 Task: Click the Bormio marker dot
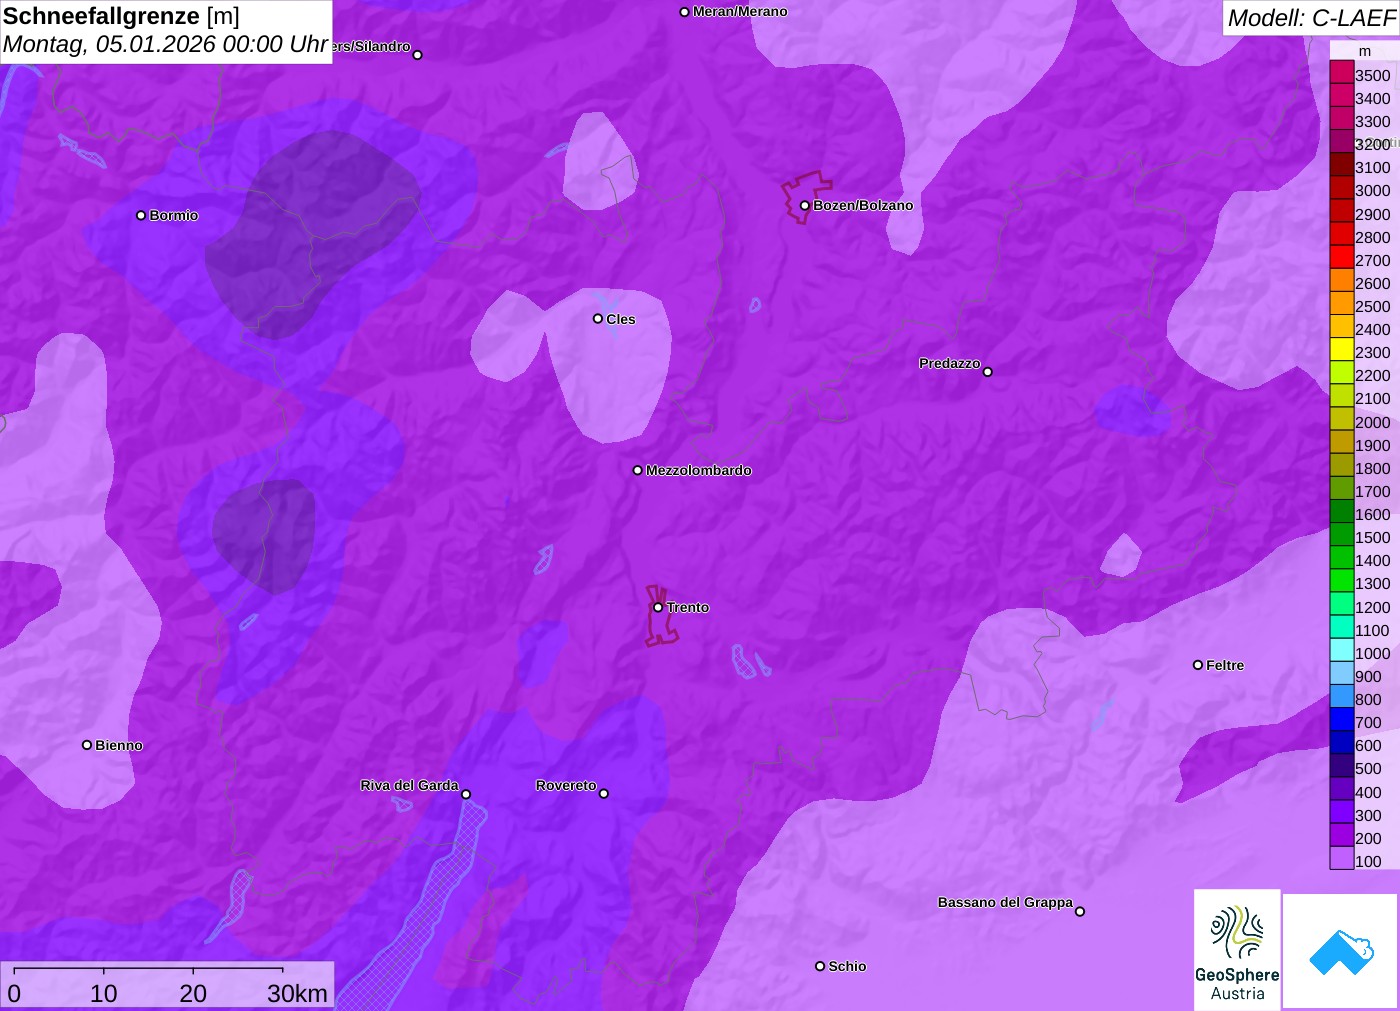coord(141,215)
